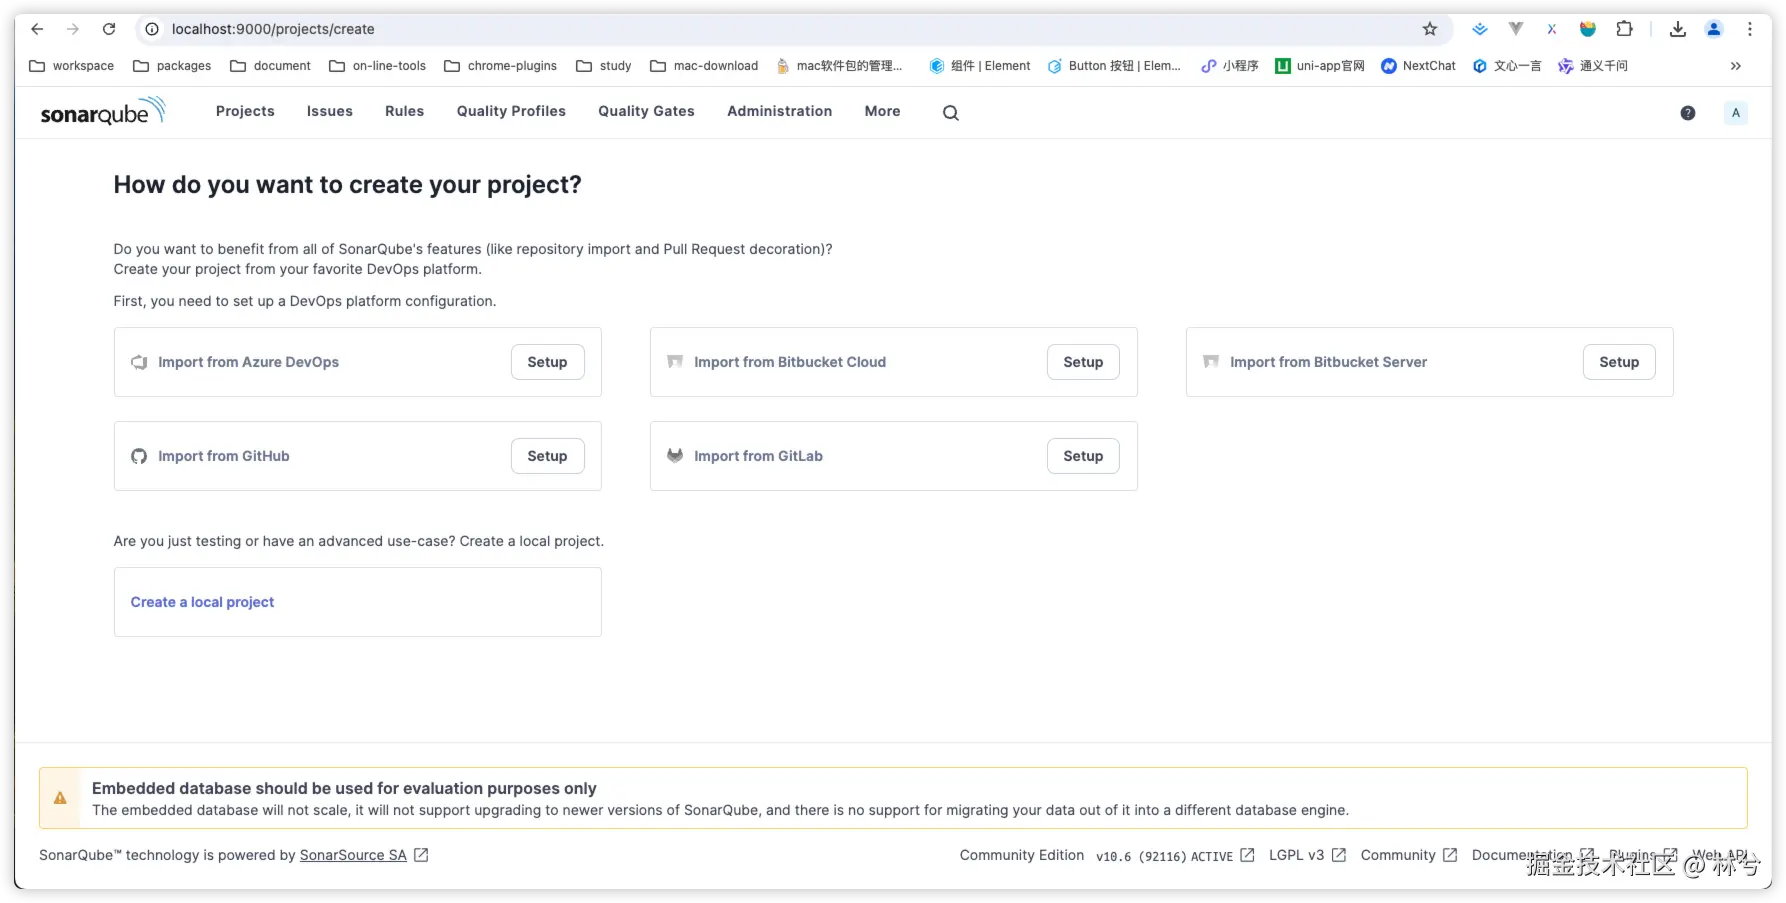Open the 组件 | Element bookmark
Screen dimensions: 1786x903
click(x=980, y=66)
